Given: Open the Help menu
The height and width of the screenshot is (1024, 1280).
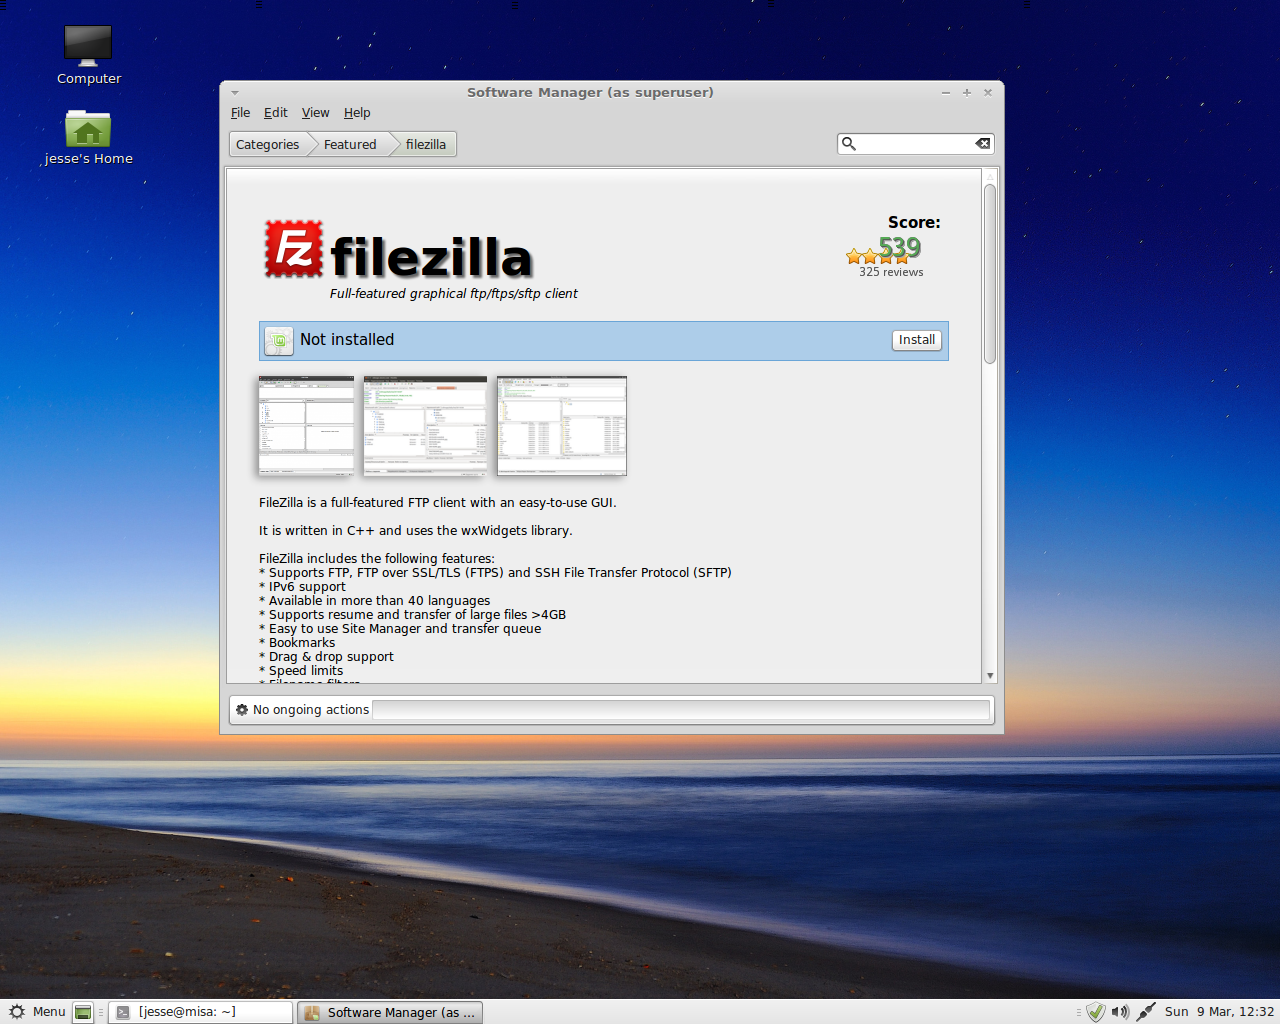Looking at the screenshot, I should coord(357,113).
